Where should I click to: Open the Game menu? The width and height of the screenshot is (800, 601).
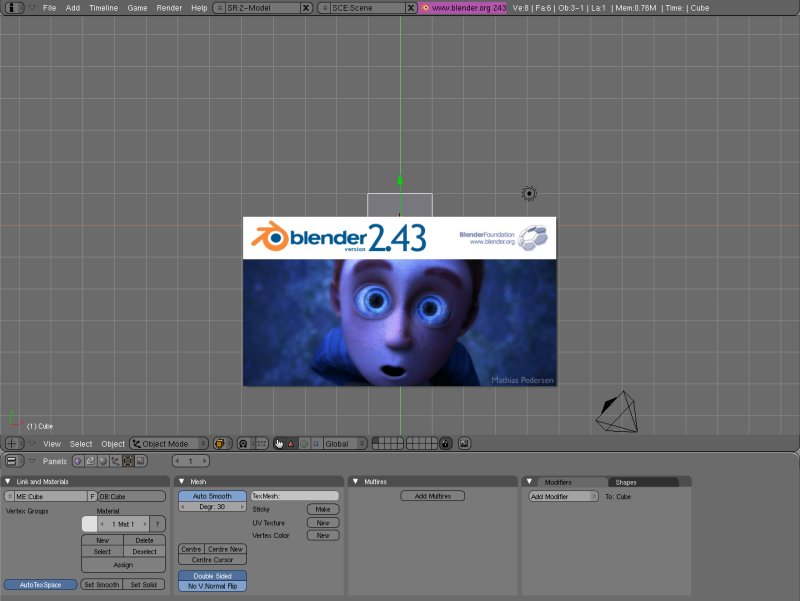point(137,8)
